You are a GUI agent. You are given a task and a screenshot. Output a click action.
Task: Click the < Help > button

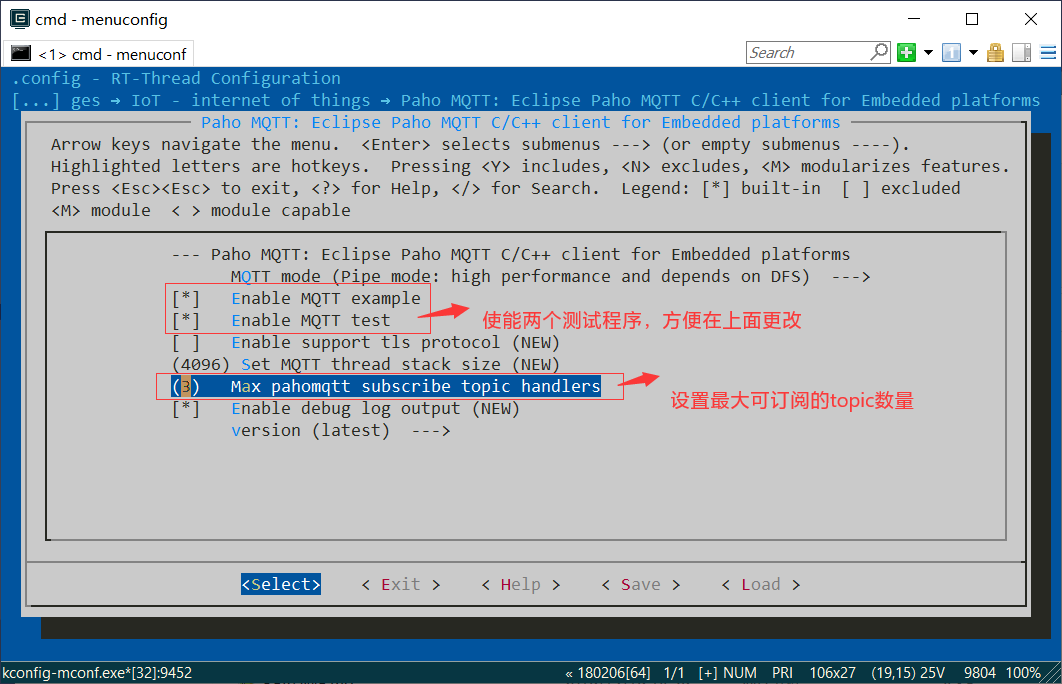[520, 584]
